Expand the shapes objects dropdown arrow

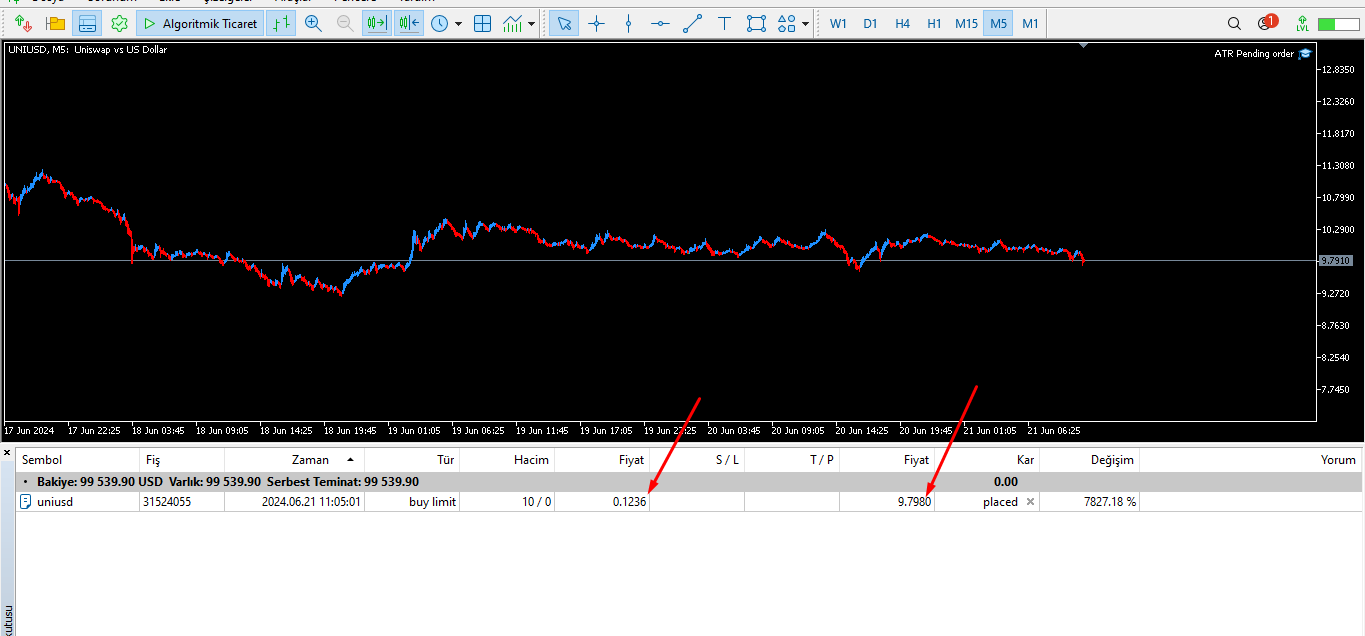805,23
